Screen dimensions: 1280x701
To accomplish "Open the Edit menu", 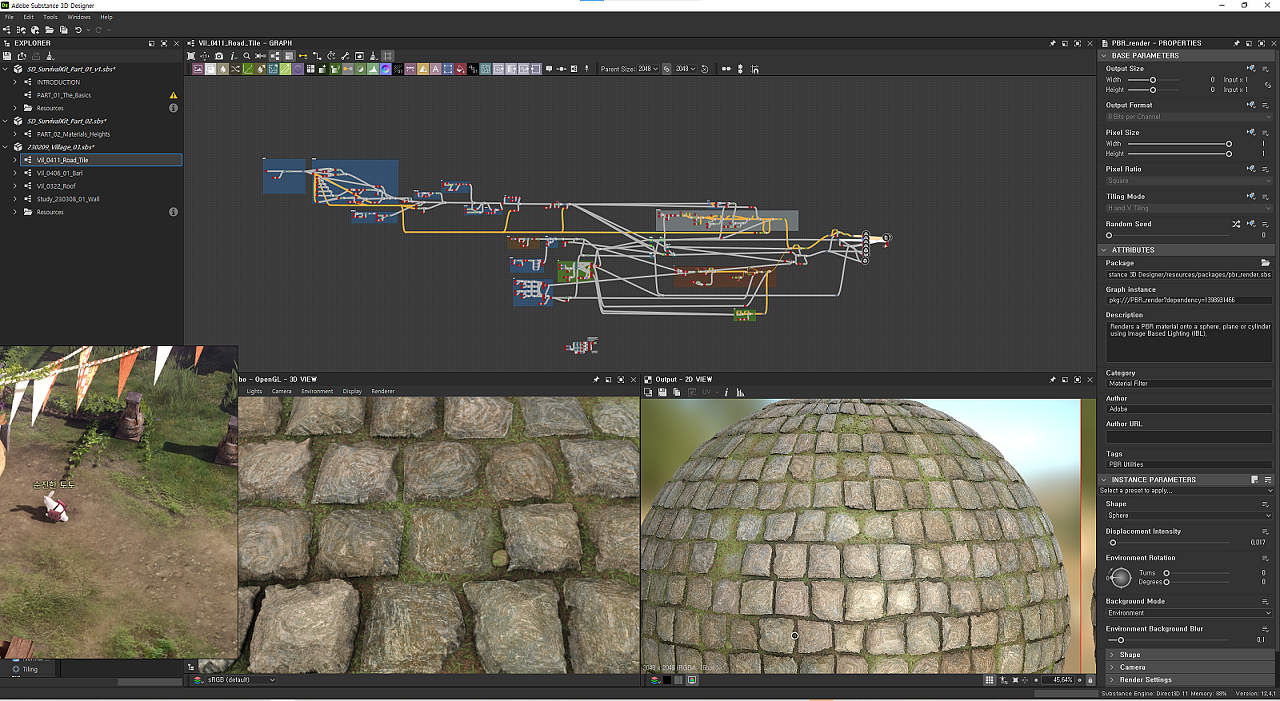I will tap(28, 17).
